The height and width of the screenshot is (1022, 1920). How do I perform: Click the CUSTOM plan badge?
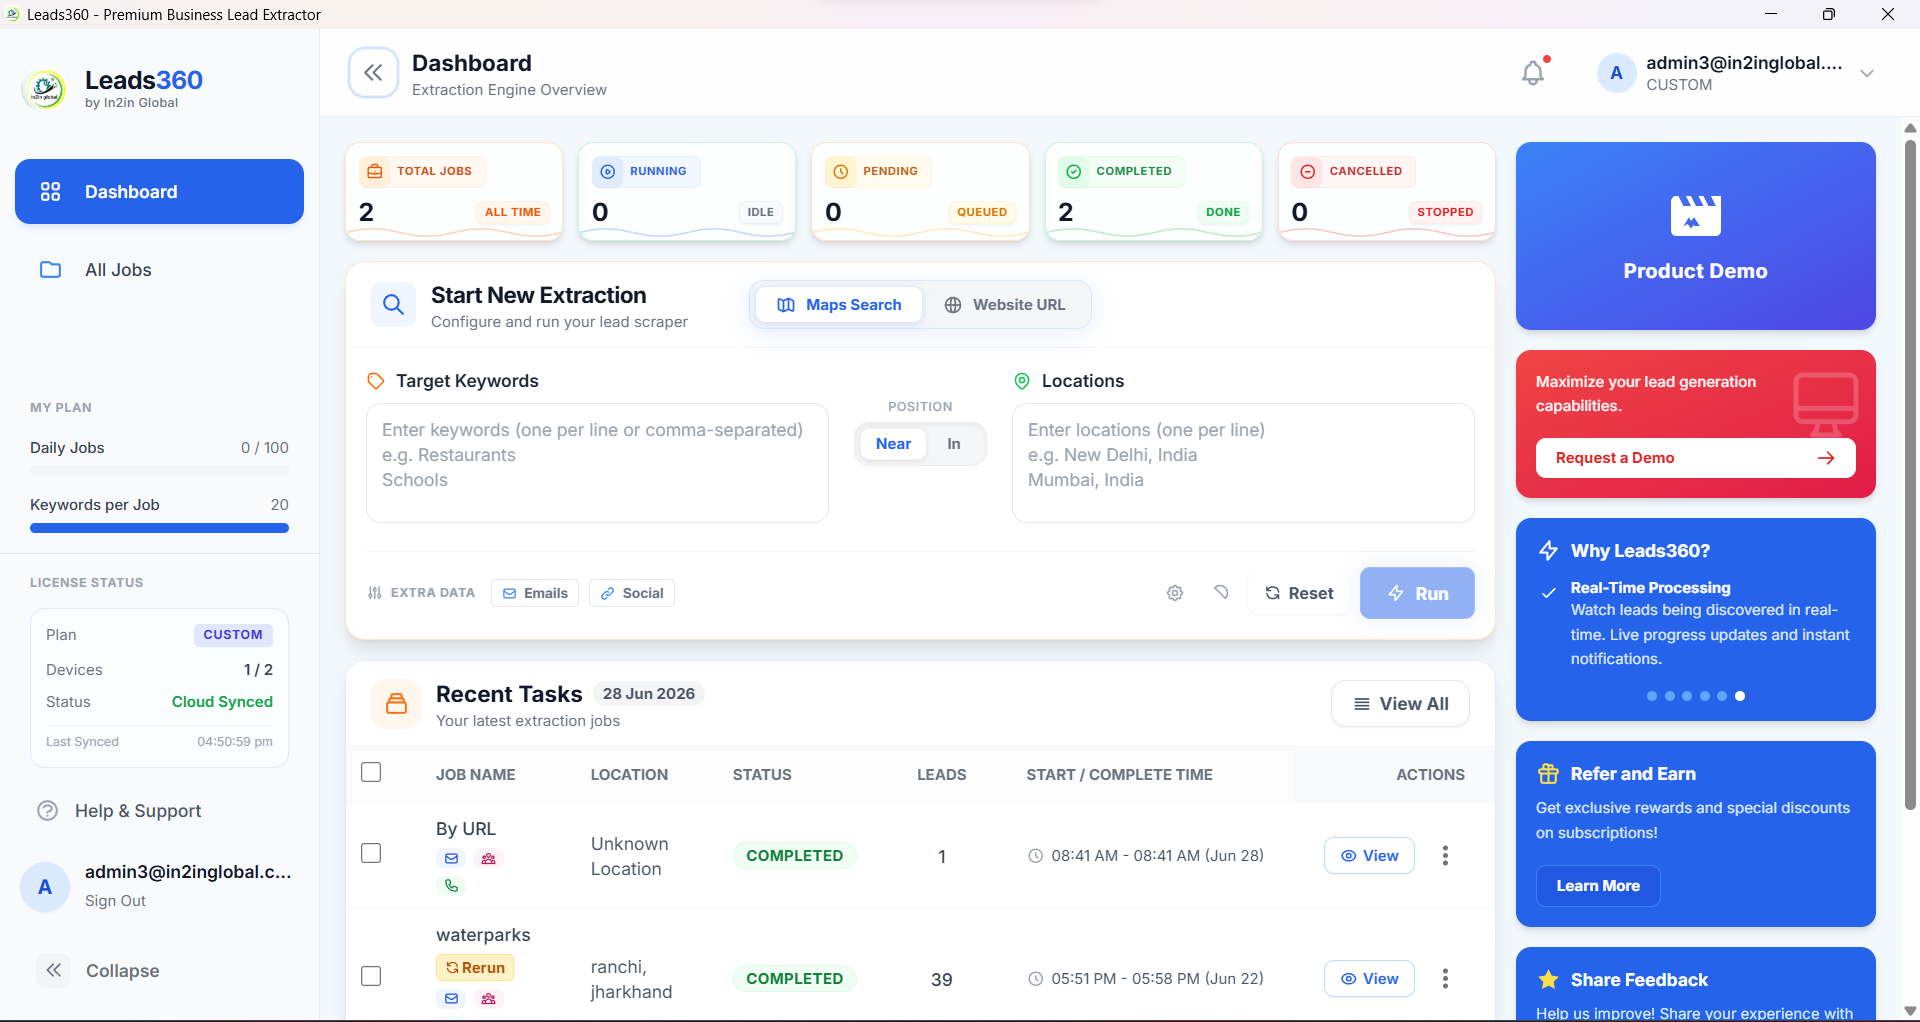[233, 635]
